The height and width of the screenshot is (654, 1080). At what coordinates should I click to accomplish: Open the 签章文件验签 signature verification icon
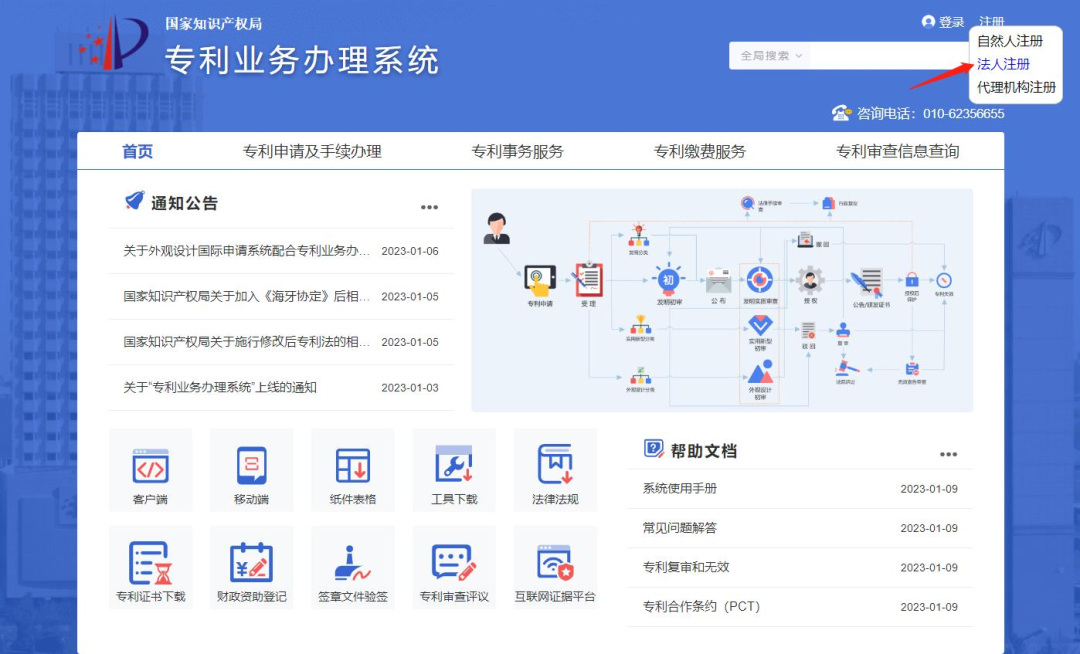point(353,568)
